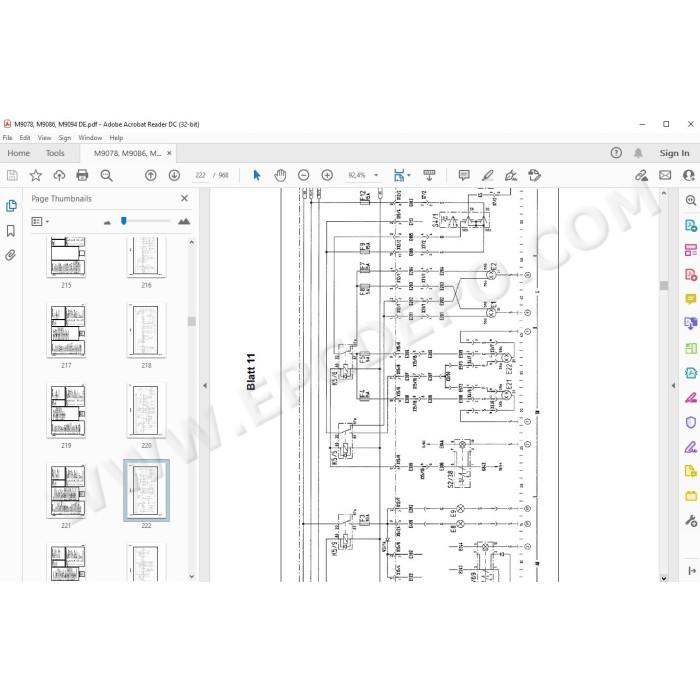Image resolution: width=700 pixels, height=700 pixels.
Task: Go to next page arrow
Action: (174, 175)
